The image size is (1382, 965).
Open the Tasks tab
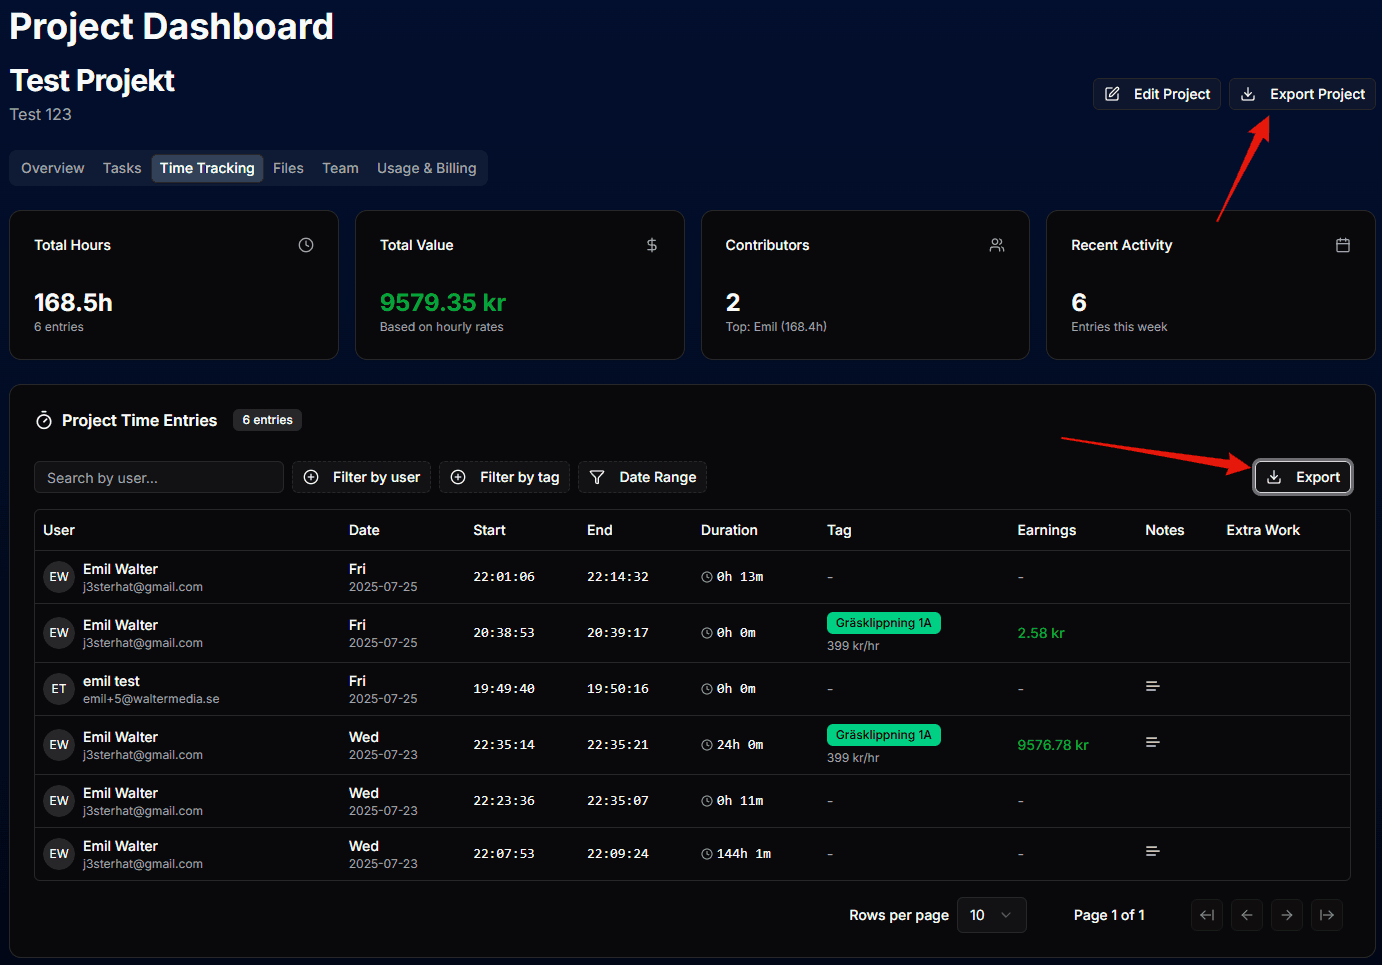pos(122,168)
